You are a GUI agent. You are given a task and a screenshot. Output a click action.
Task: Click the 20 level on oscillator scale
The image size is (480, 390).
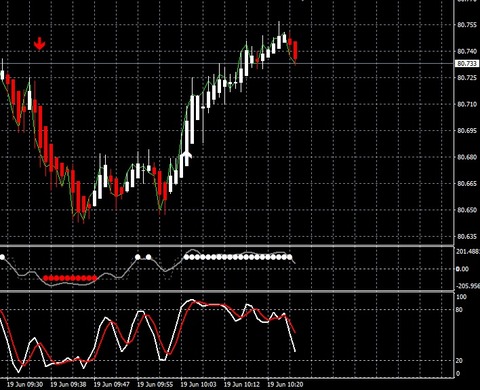pos(459,361)
